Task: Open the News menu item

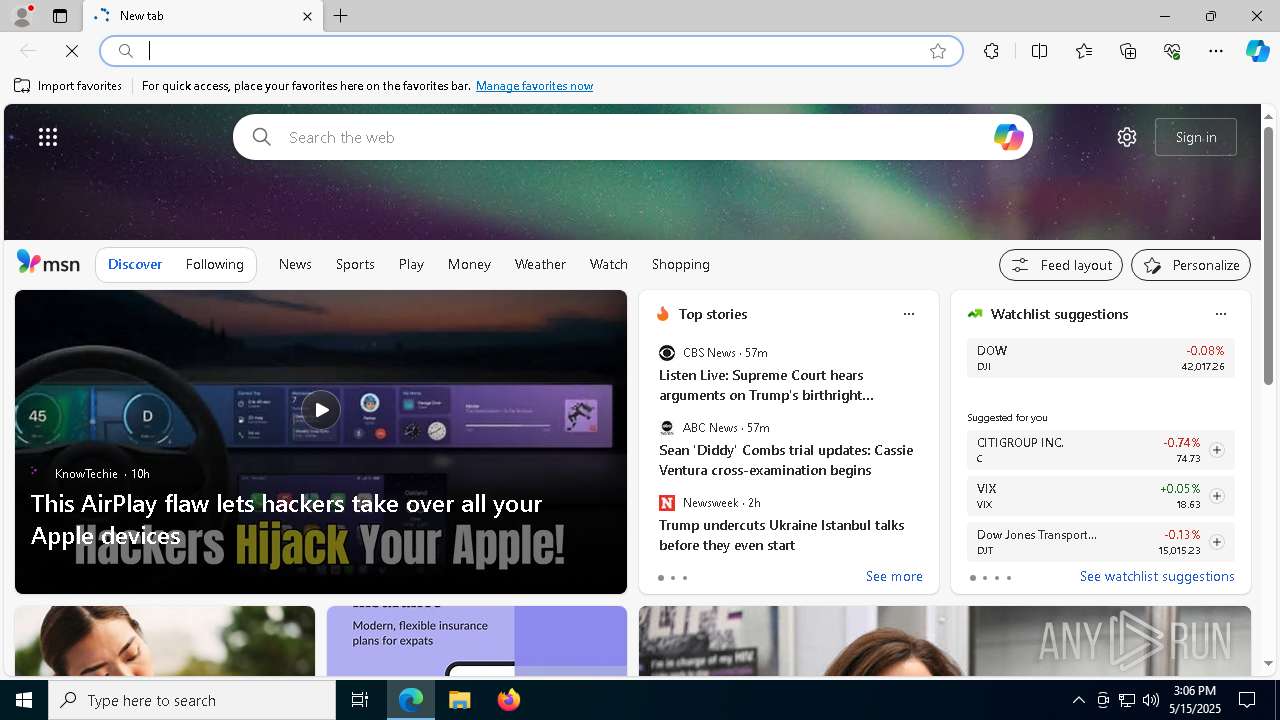Action: coord(295,264)
